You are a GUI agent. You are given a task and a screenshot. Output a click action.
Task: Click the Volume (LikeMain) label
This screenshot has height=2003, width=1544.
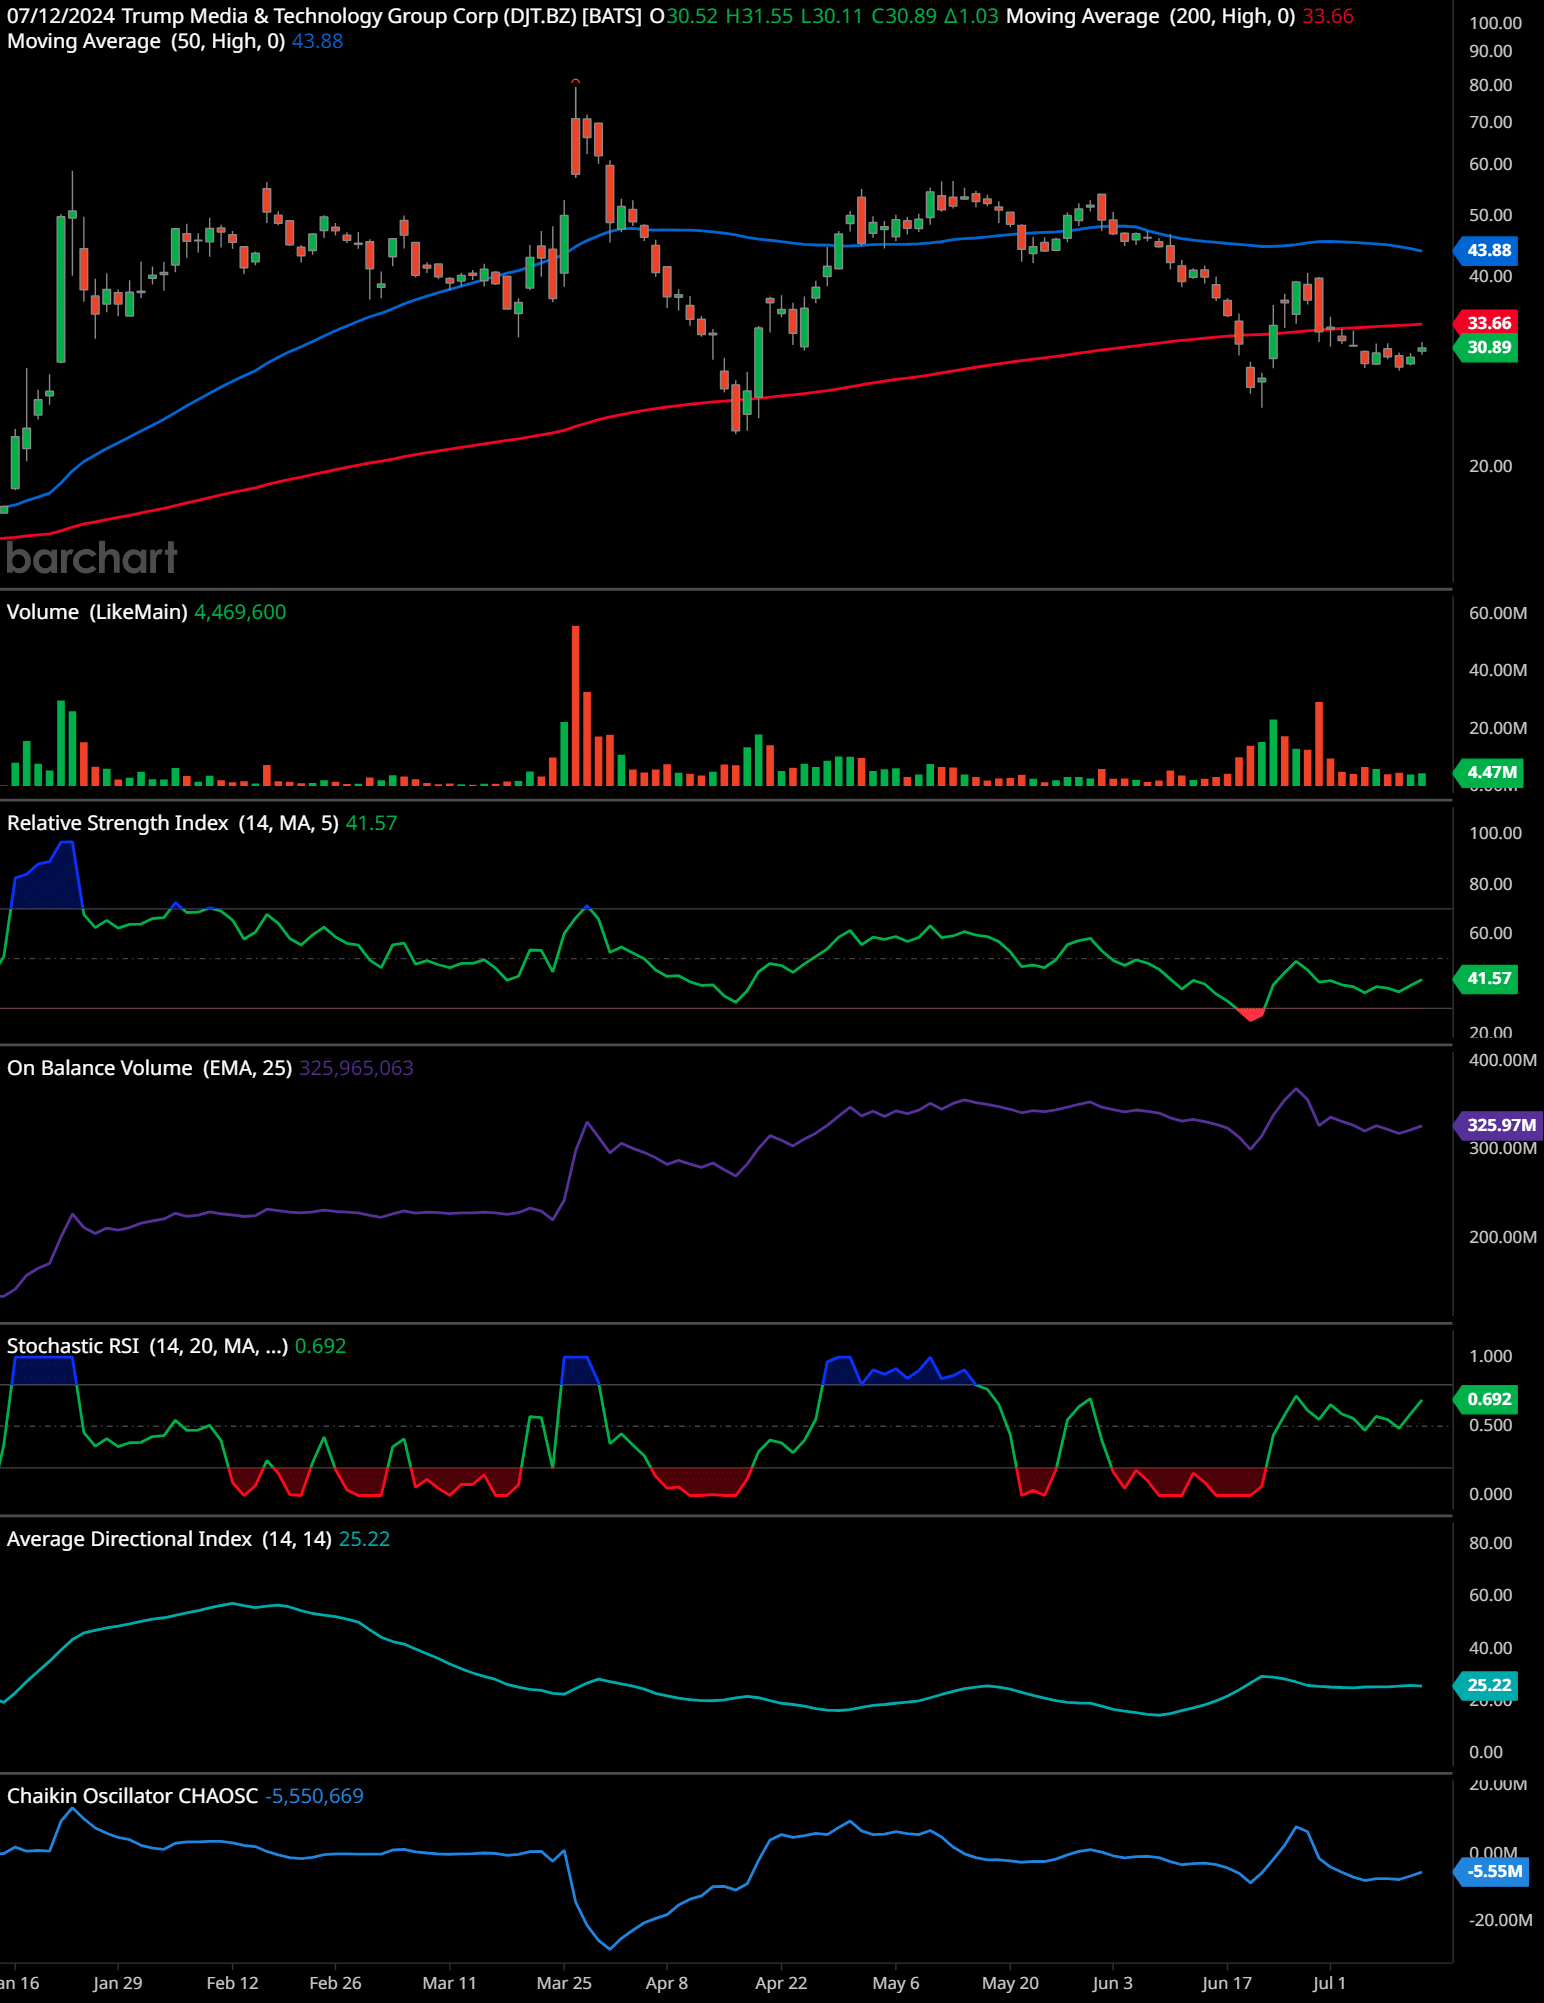(97, 612)
